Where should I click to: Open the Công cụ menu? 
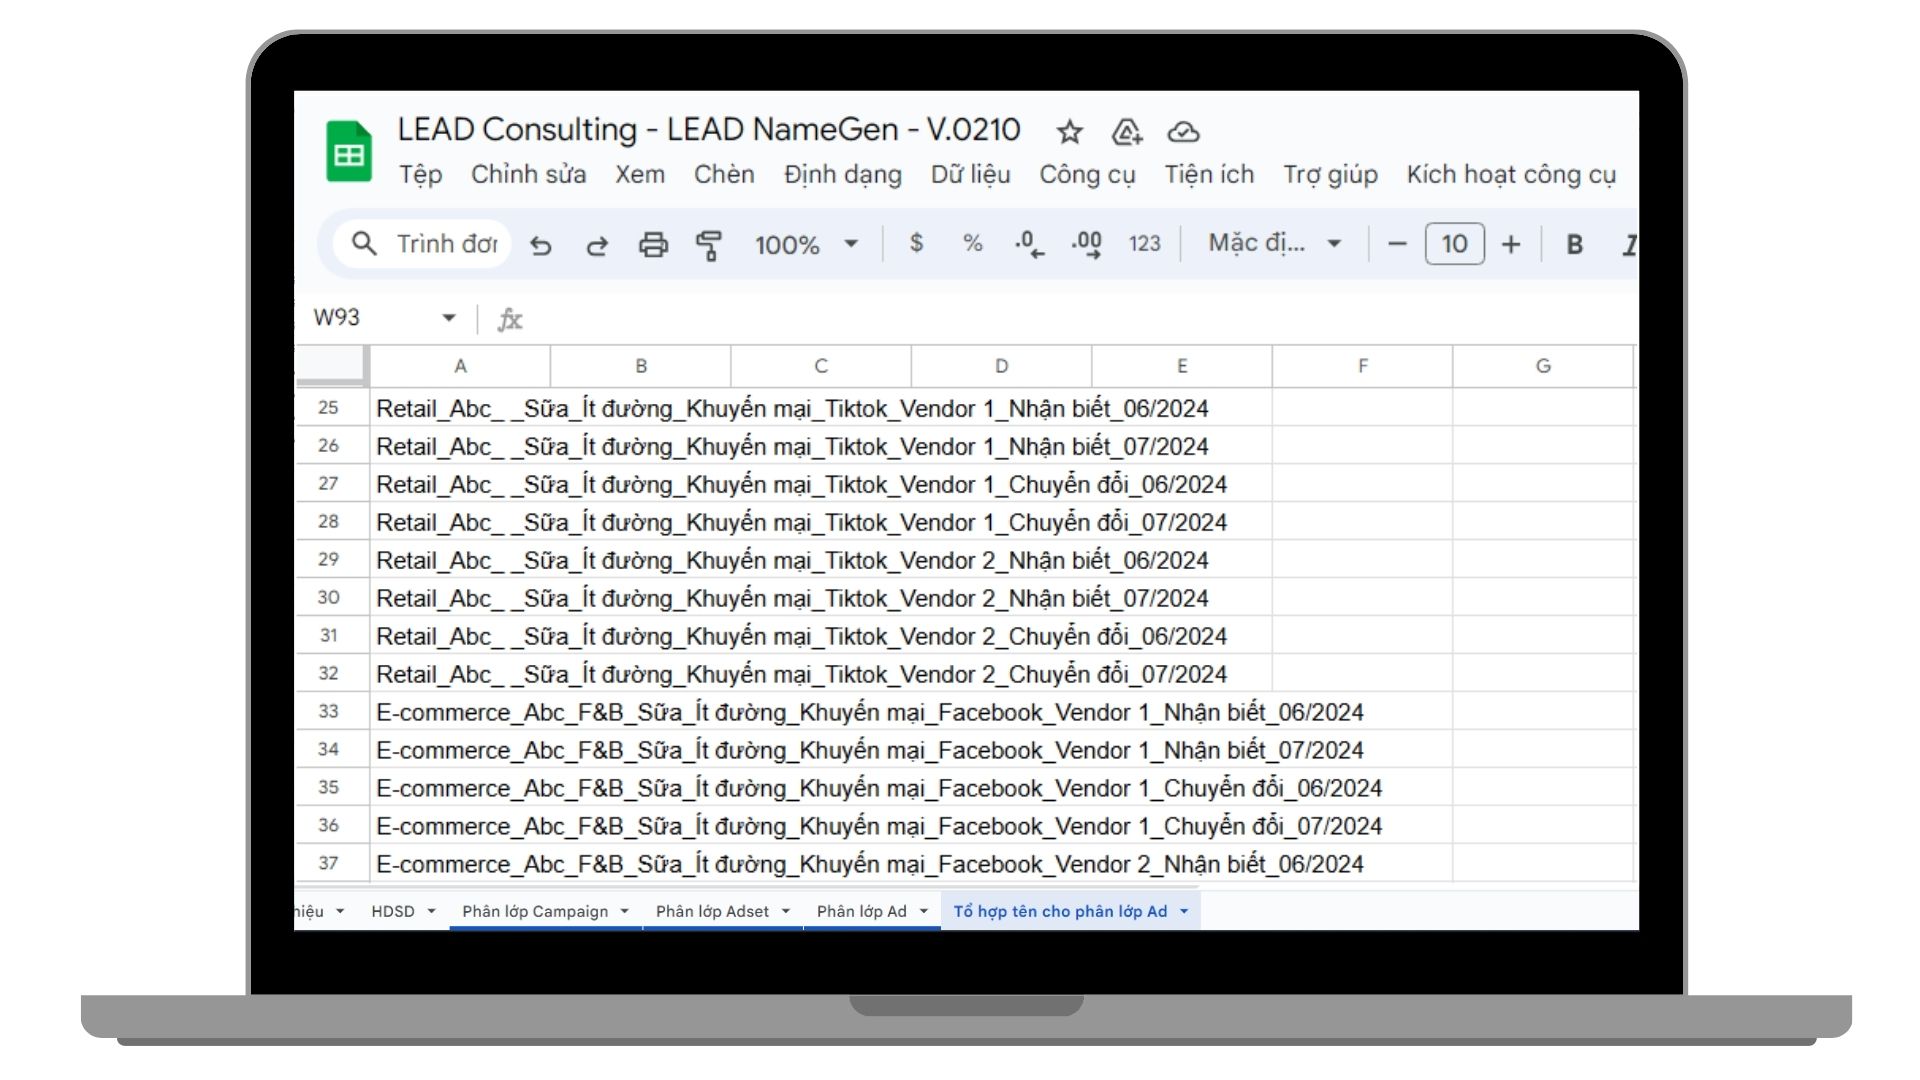[x=1087, y=175]
